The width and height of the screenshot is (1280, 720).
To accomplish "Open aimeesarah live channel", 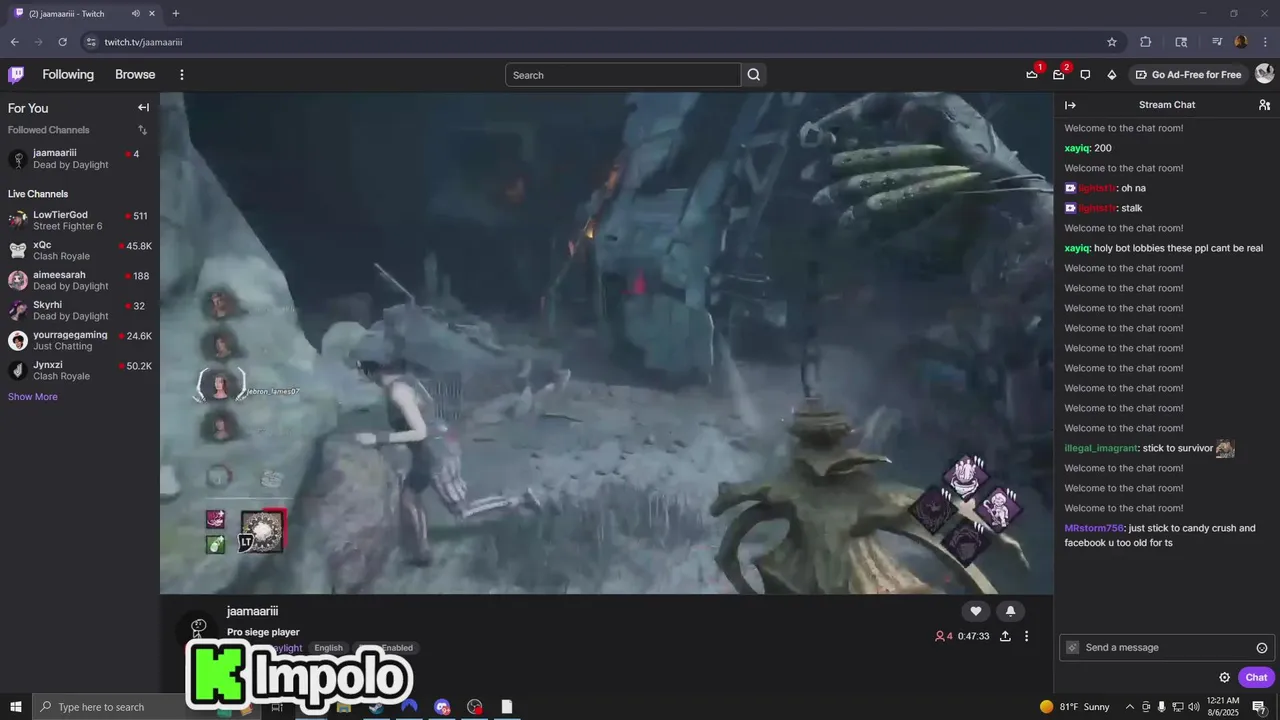I will tap(80, 281).
